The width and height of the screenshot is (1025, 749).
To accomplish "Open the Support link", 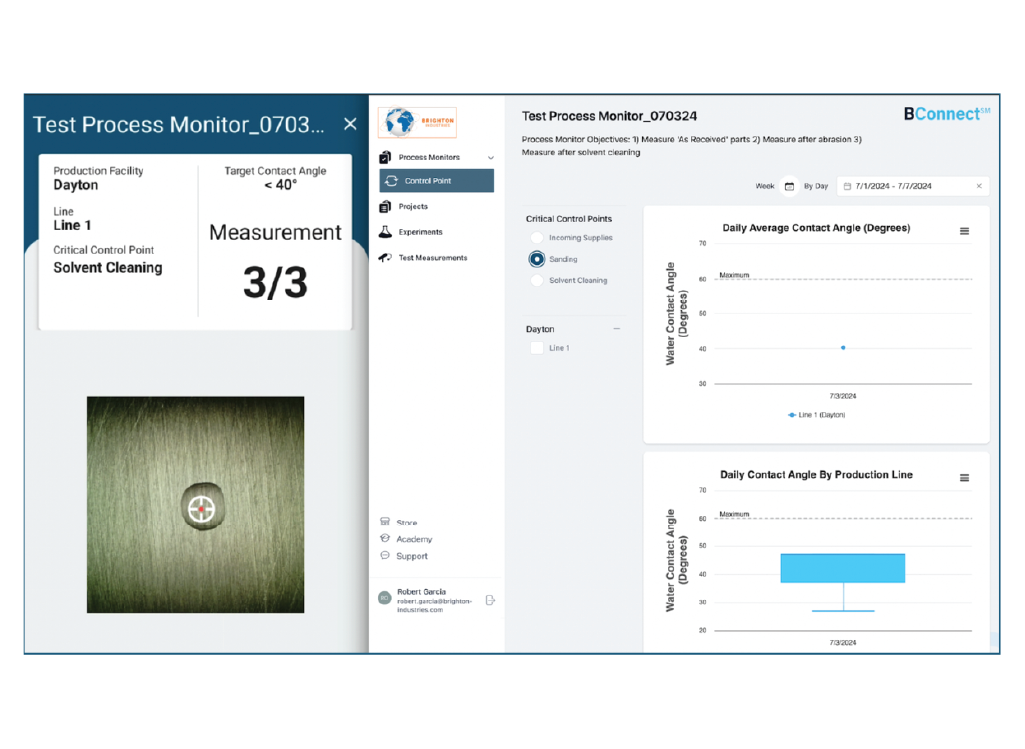I will click(411, 556).
